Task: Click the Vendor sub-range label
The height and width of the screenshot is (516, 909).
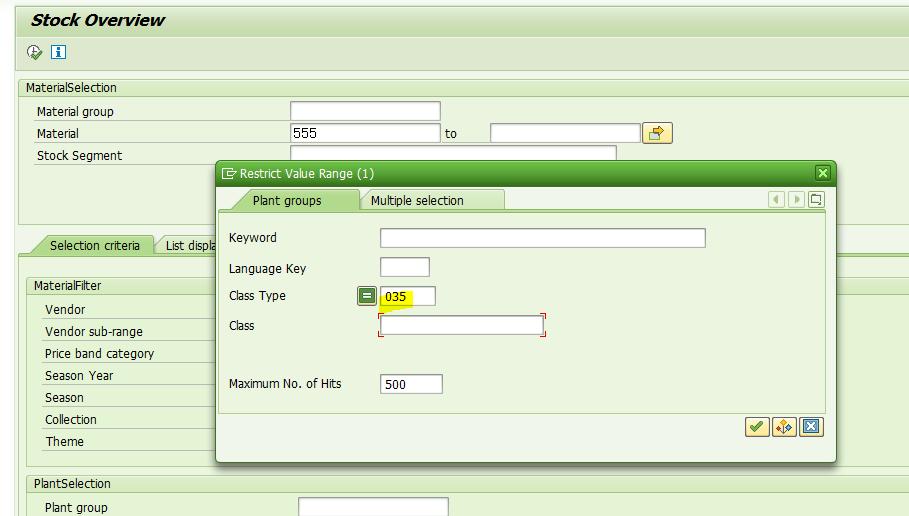Action: coord(94,332)
